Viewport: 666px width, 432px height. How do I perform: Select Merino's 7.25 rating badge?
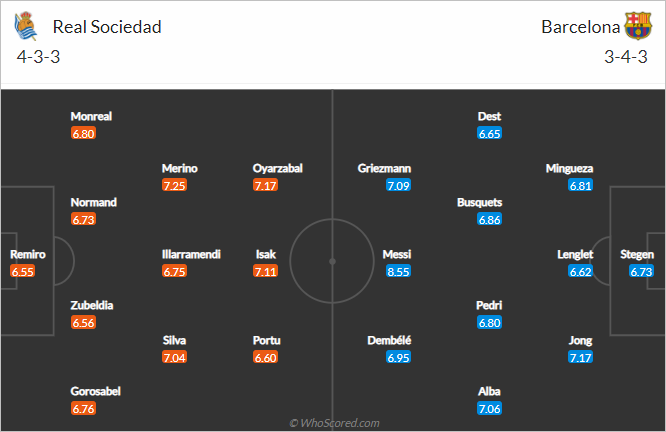[x=174, y=186]
